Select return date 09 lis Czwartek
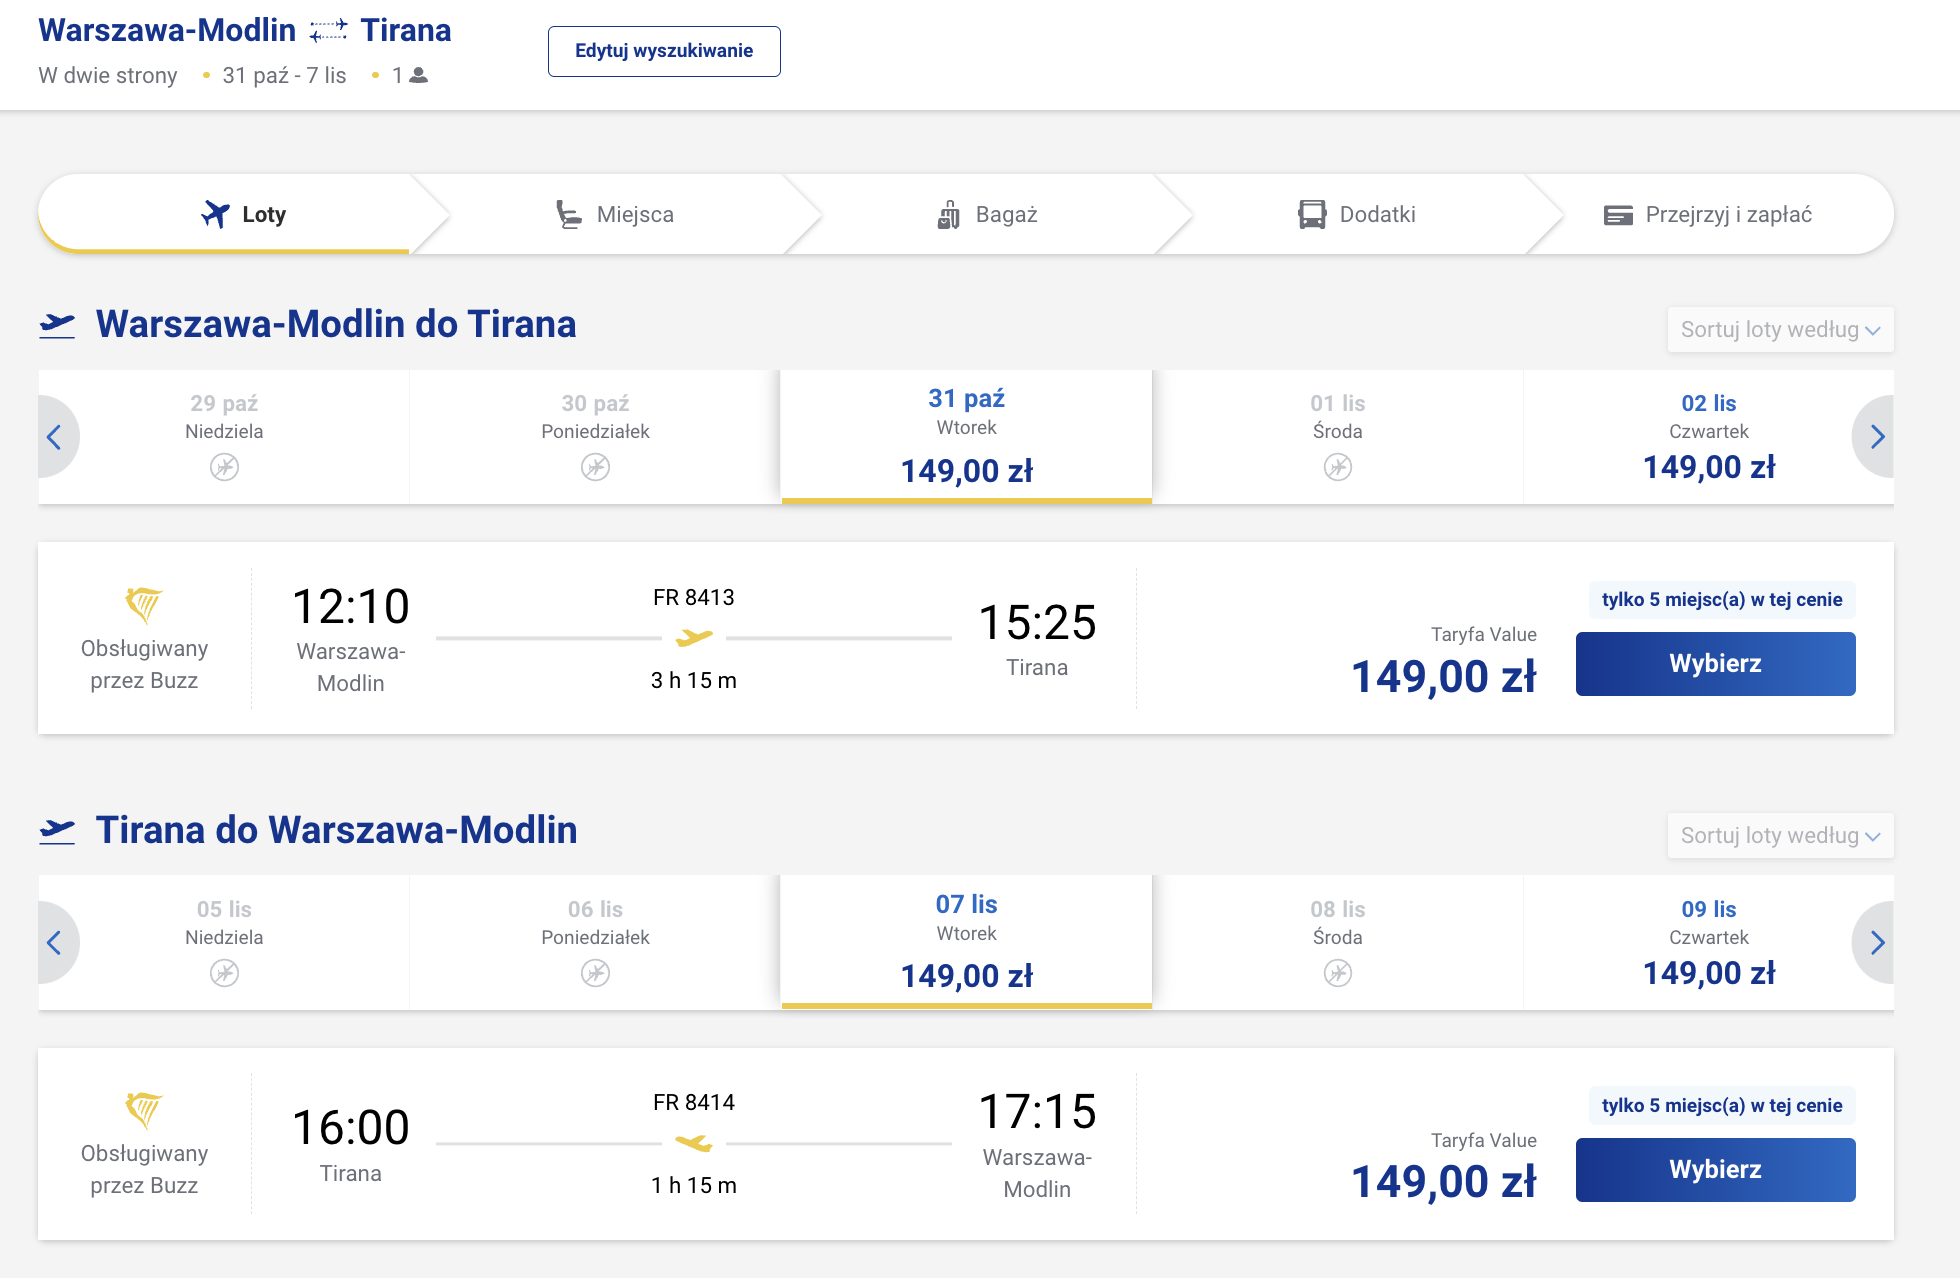 1708,943
